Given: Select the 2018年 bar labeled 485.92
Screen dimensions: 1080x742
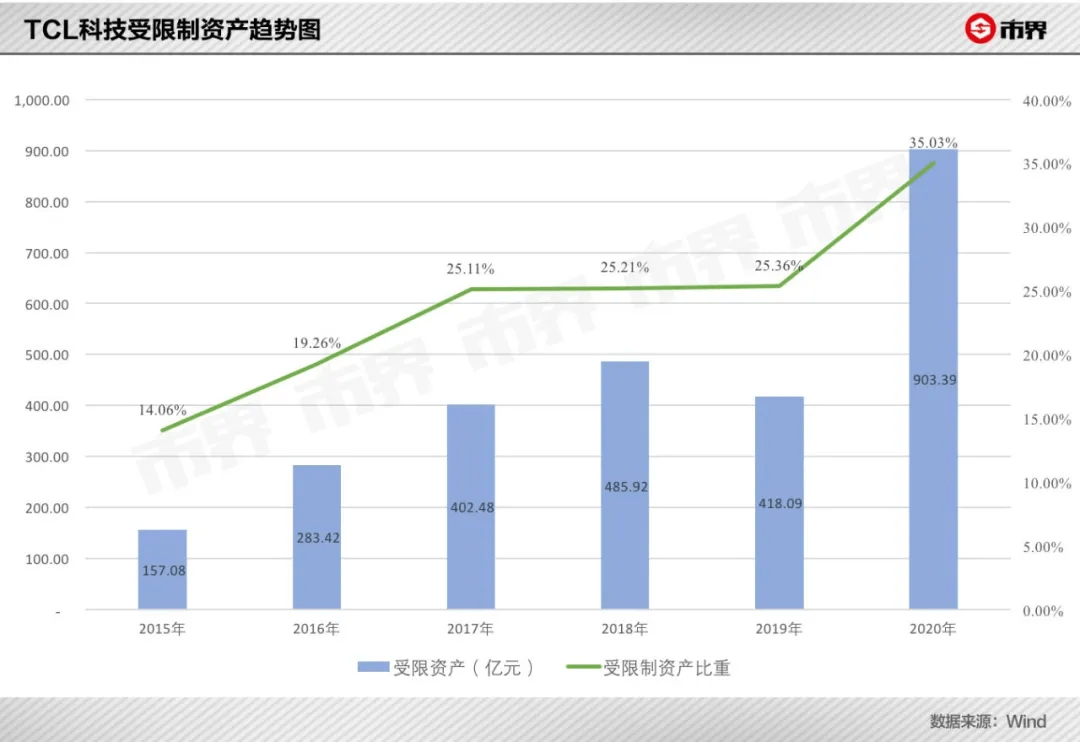Looking at the screenshot, I should (x=625, y=485).
